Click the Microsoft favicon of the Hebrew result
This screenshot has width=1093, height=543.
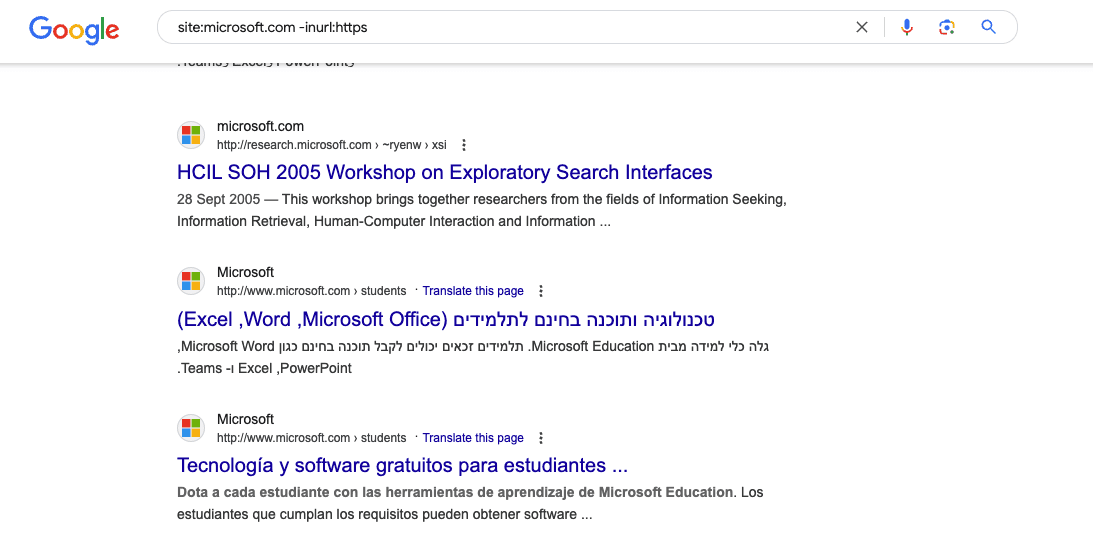(191, 281)
